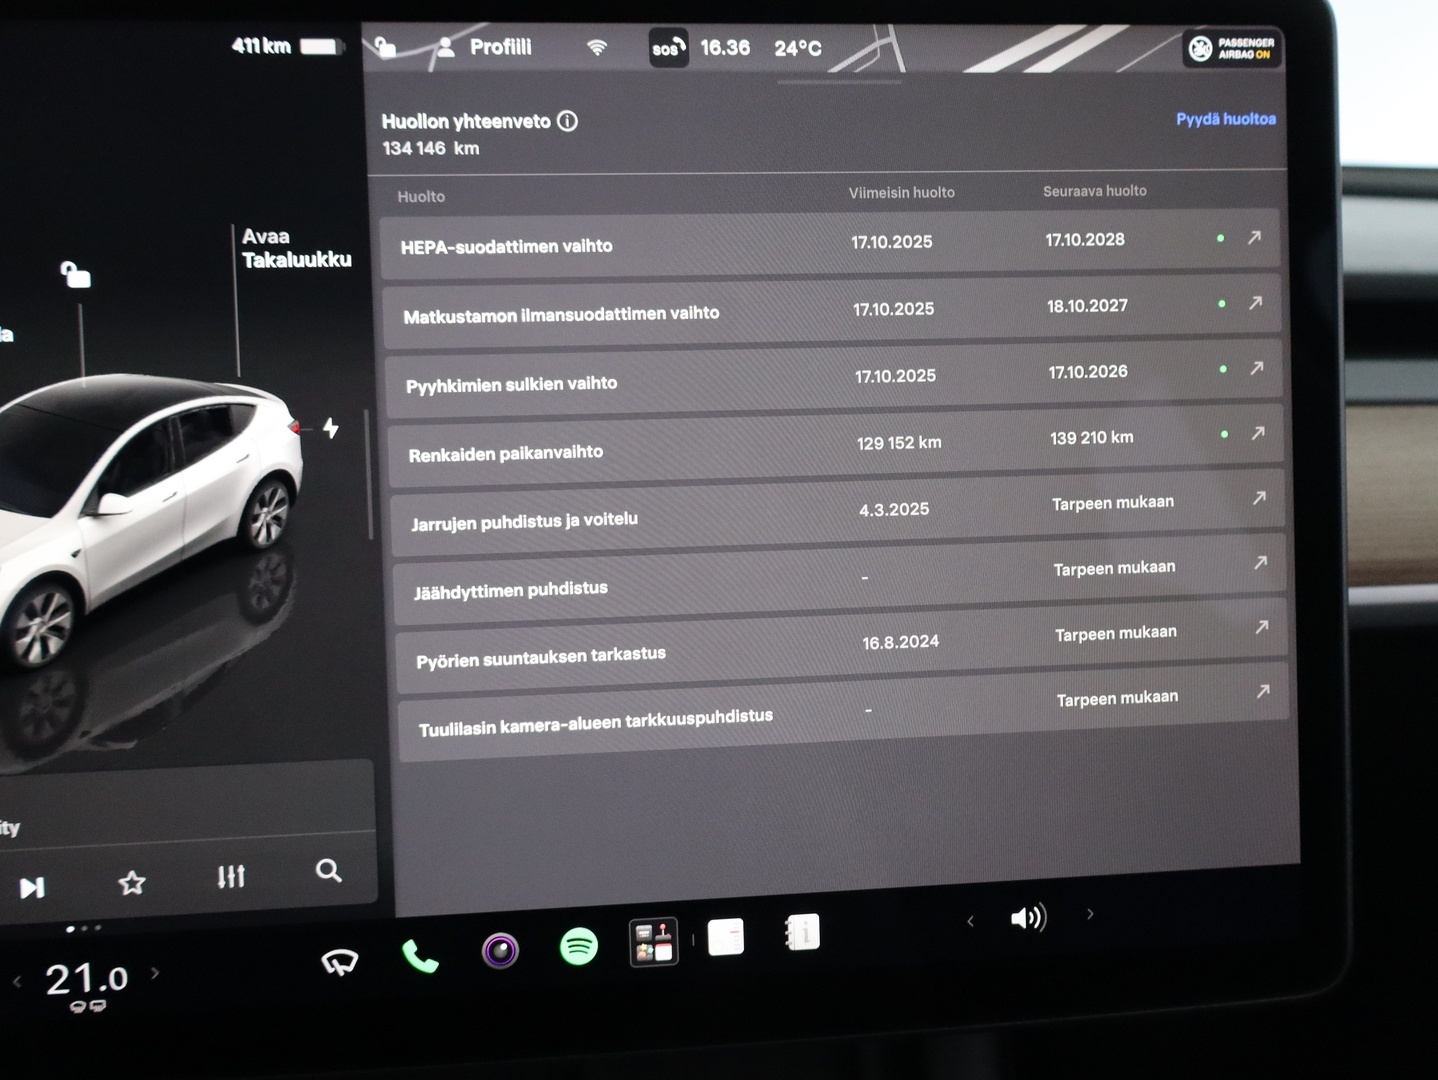The image size is (1438, 1080).
Task: Tap the 134 146 km odometer reading
Action: click(x=431, y=148)
